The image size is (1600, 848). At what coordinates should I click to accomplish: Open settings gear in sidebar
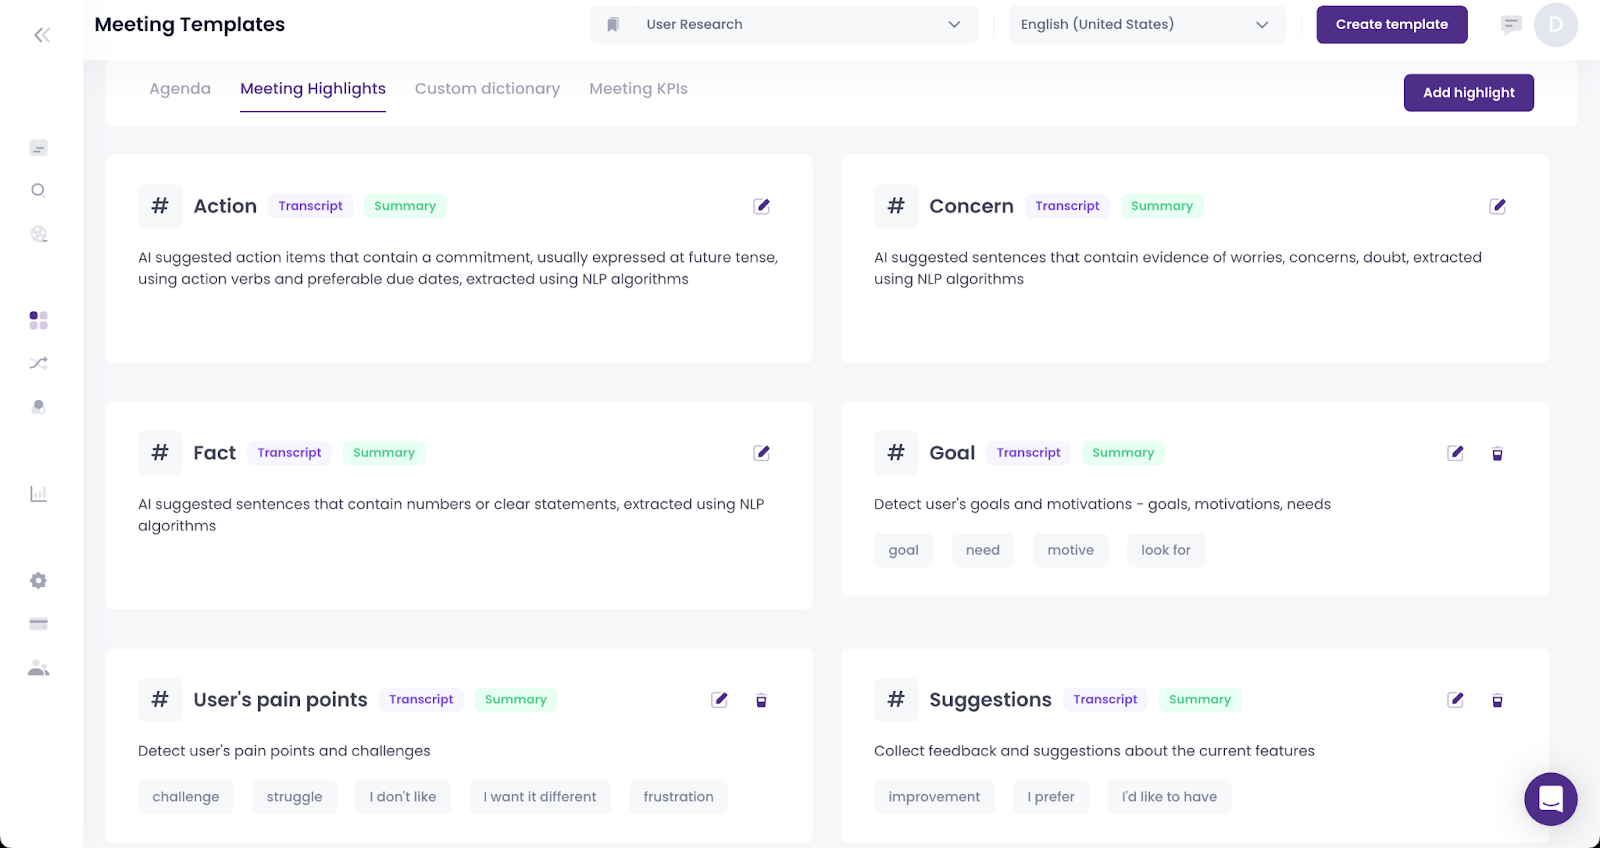click(38, 581)
